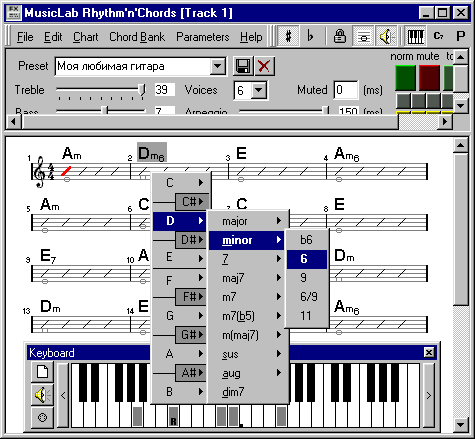
Task: Select the dim7 chord type
Action: pyautogui.click(x=247, y=392)
